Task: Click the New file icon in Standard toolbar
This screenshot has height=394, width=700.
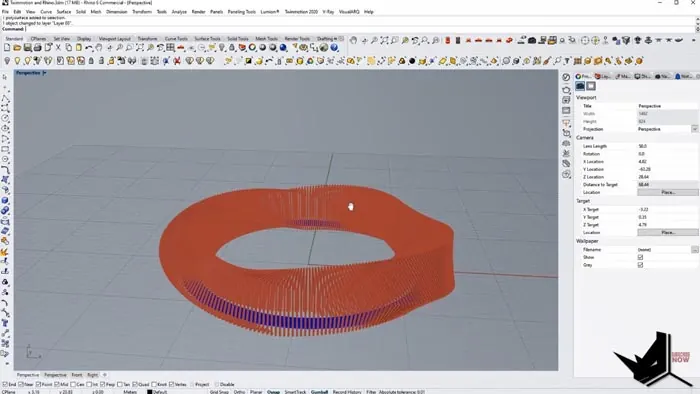Action: pos(7,48)
